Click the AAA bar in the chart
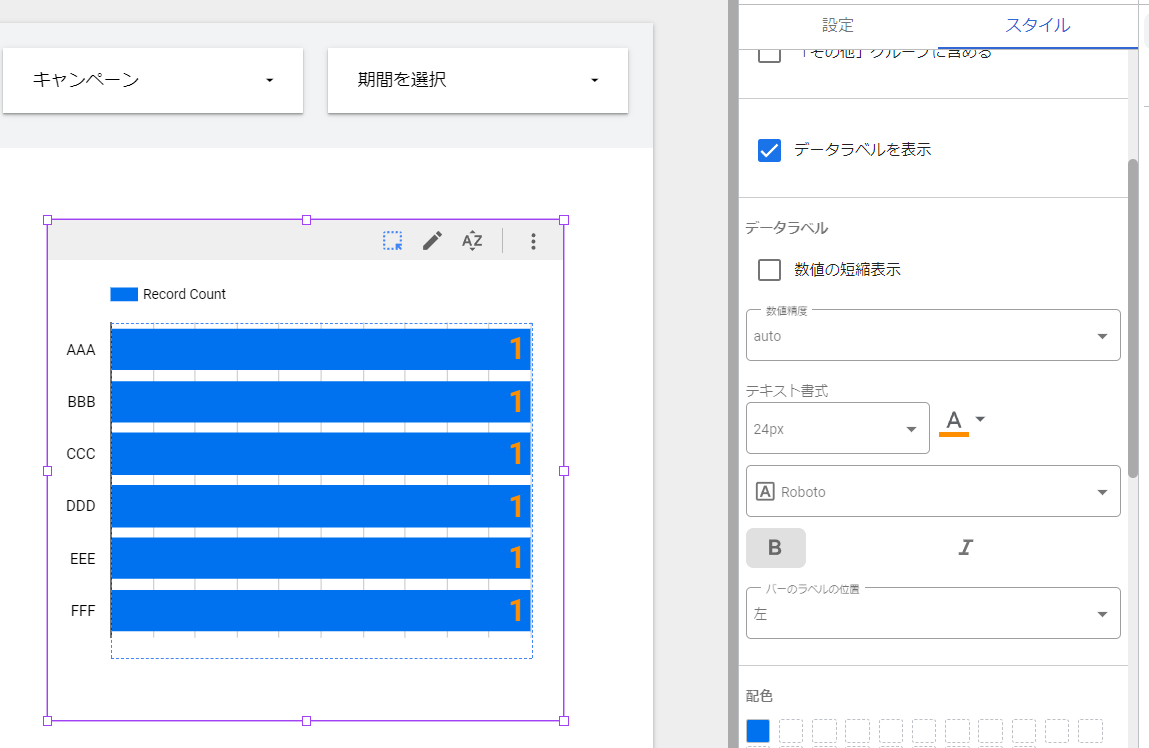The height and width of the screenshot is (748, 1149). pyautogui.click(x=320, y=349)
